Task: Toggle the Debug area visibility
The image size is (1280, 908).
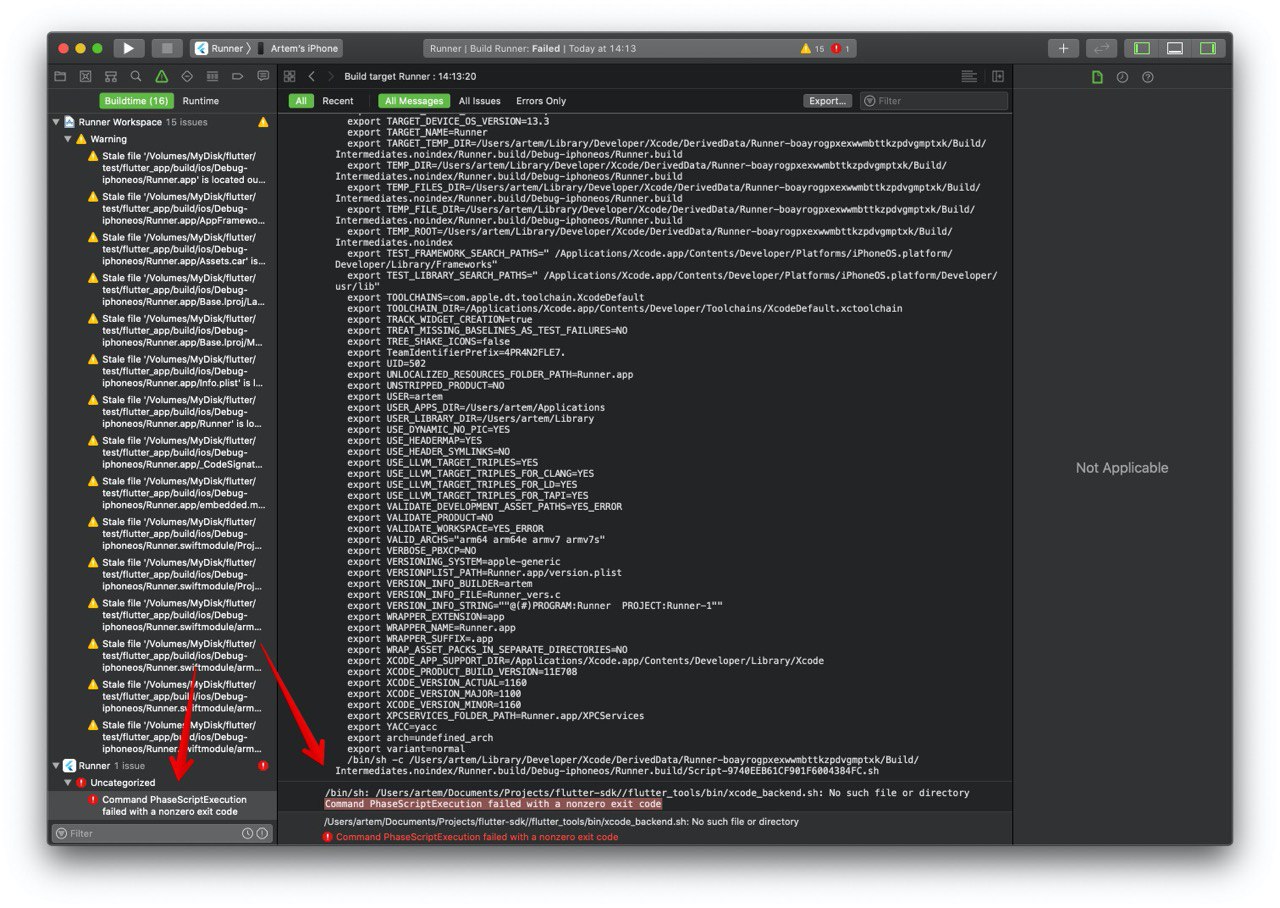Action: pyautogui.click(x=1175, y=48)
